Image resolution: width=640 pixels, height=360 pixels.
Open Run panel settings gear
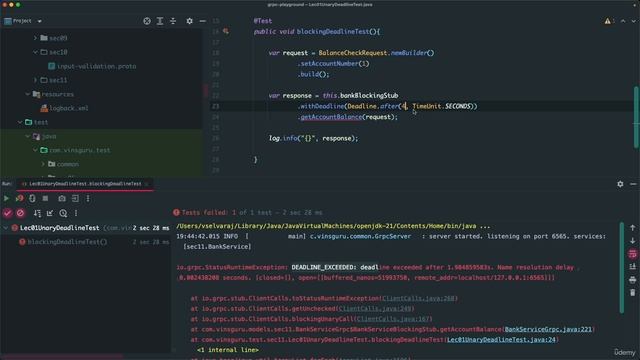click(x=620, y=184)
